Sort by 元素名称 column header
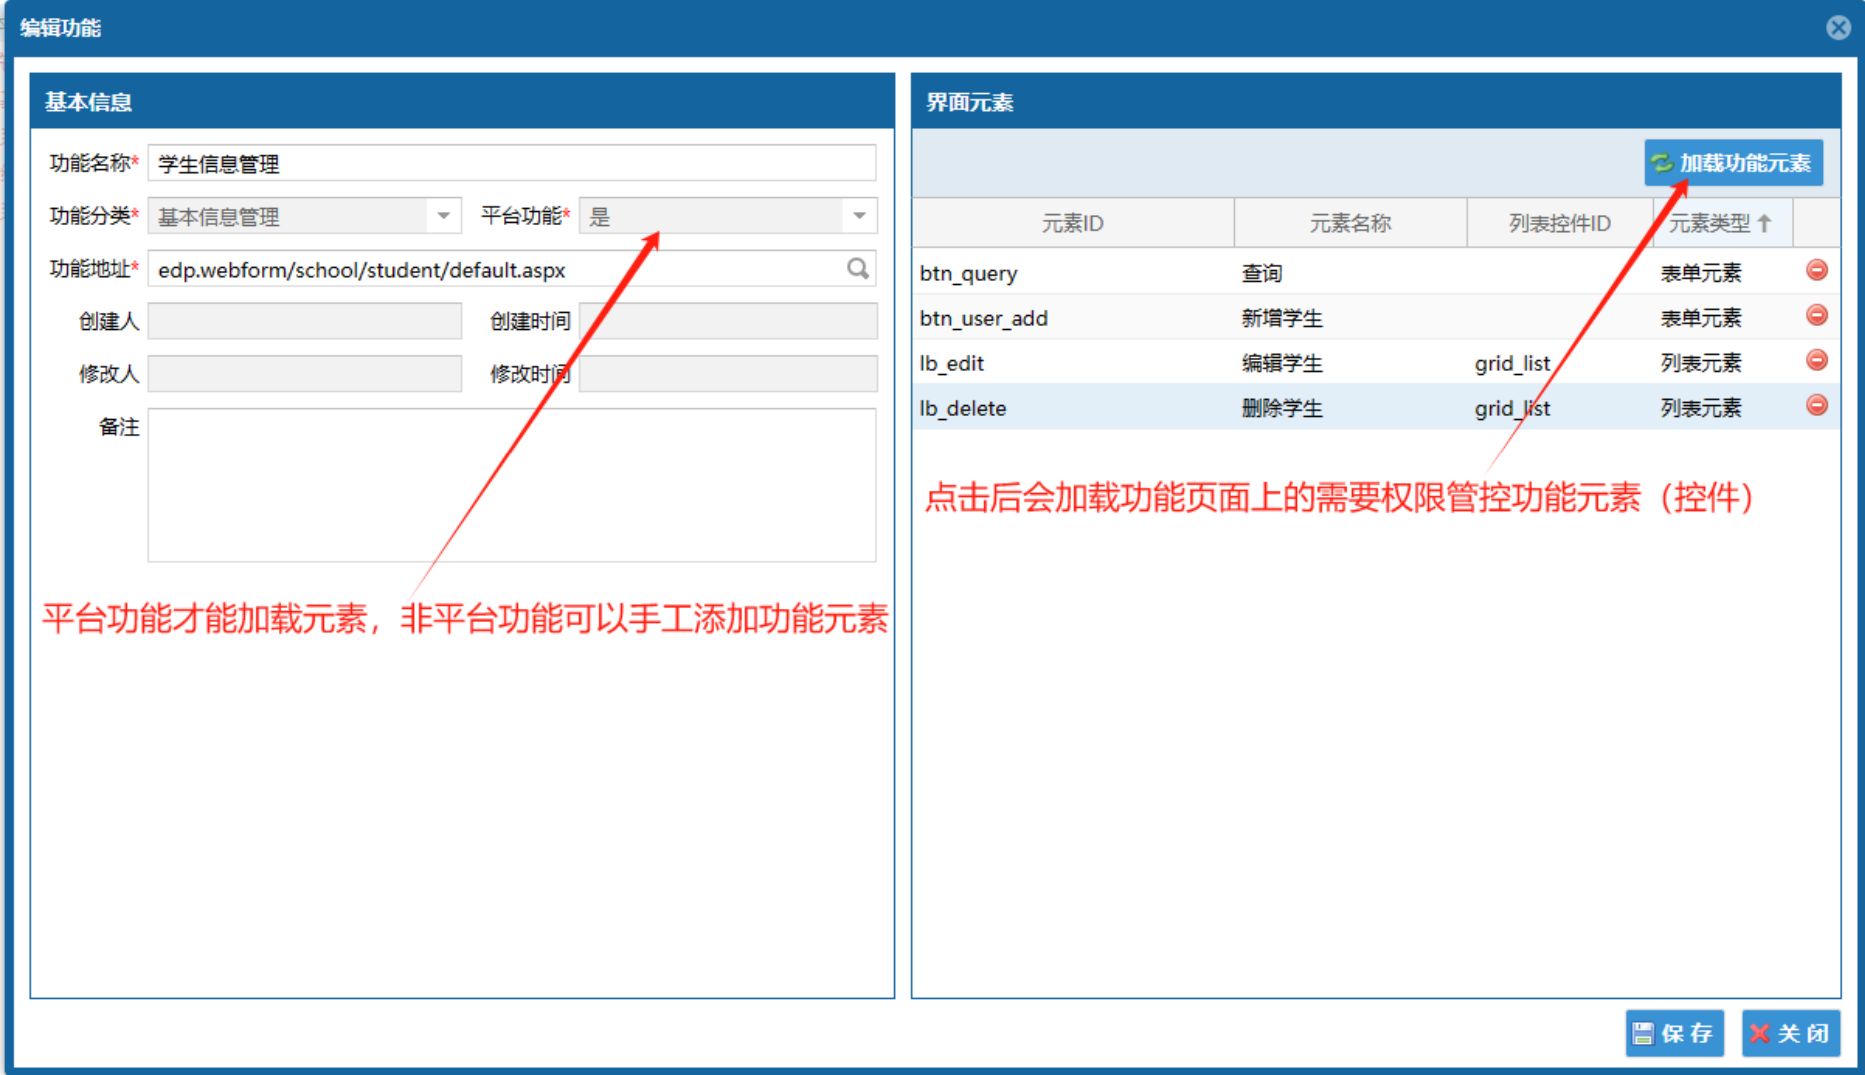This screenshot has width=1865, height=1075. (1350, 223)
